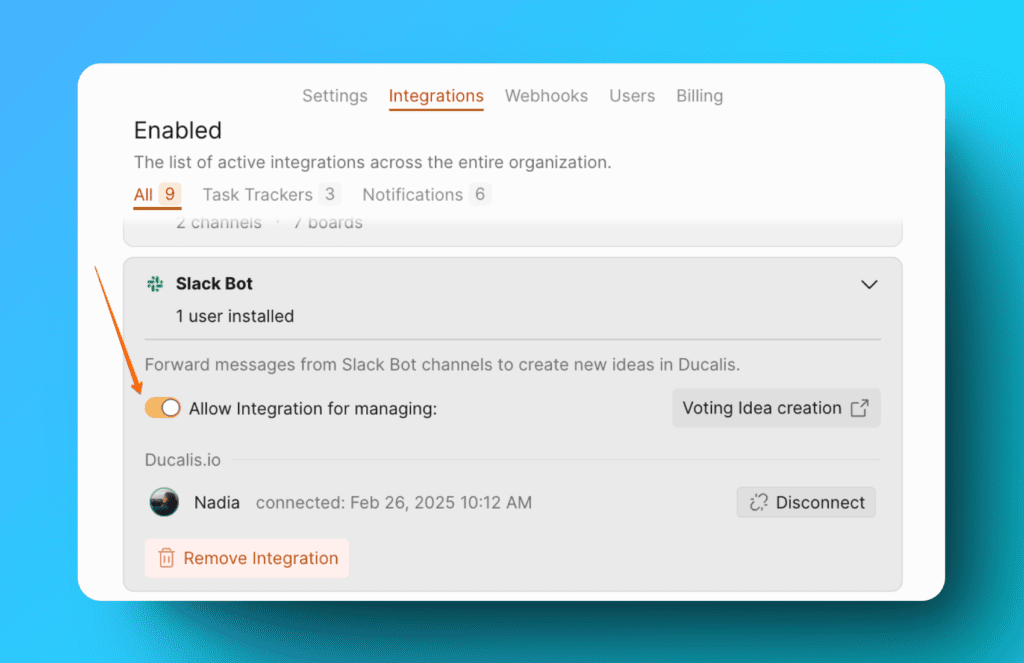Click the Remove Integration button
Screen dimensions: 1024x663
tap(247, 558)
